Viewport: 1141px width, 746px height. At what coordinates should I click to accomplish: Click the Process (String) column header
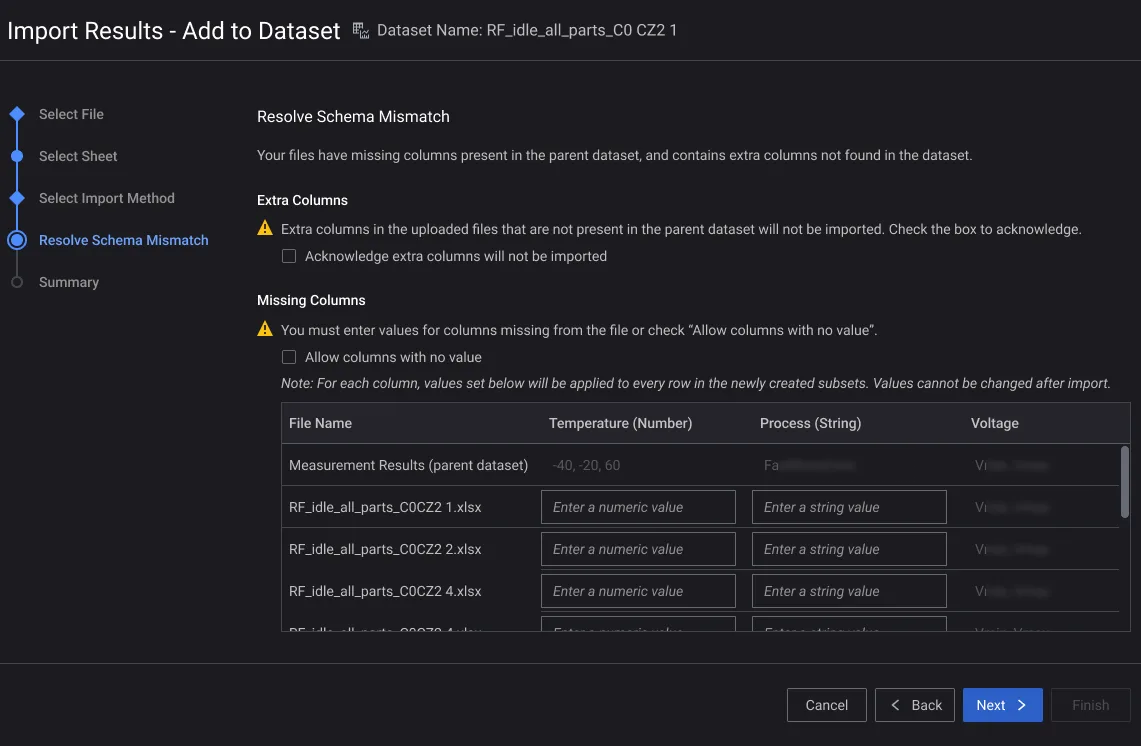point(811,424)
